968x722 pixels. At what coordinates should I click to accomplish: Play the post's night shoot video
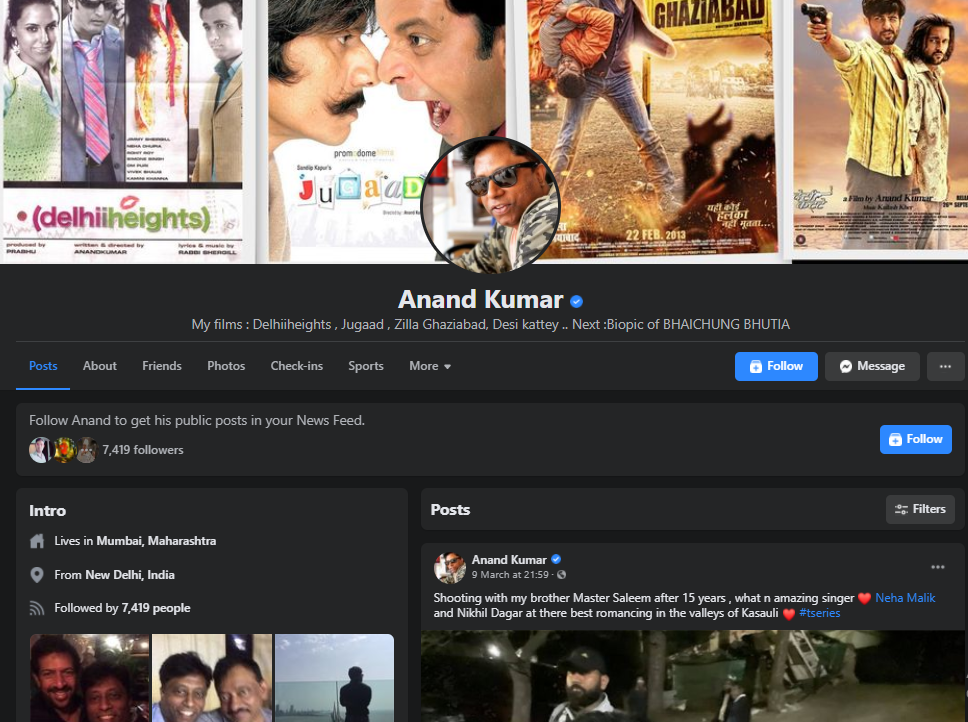point(692,676)
